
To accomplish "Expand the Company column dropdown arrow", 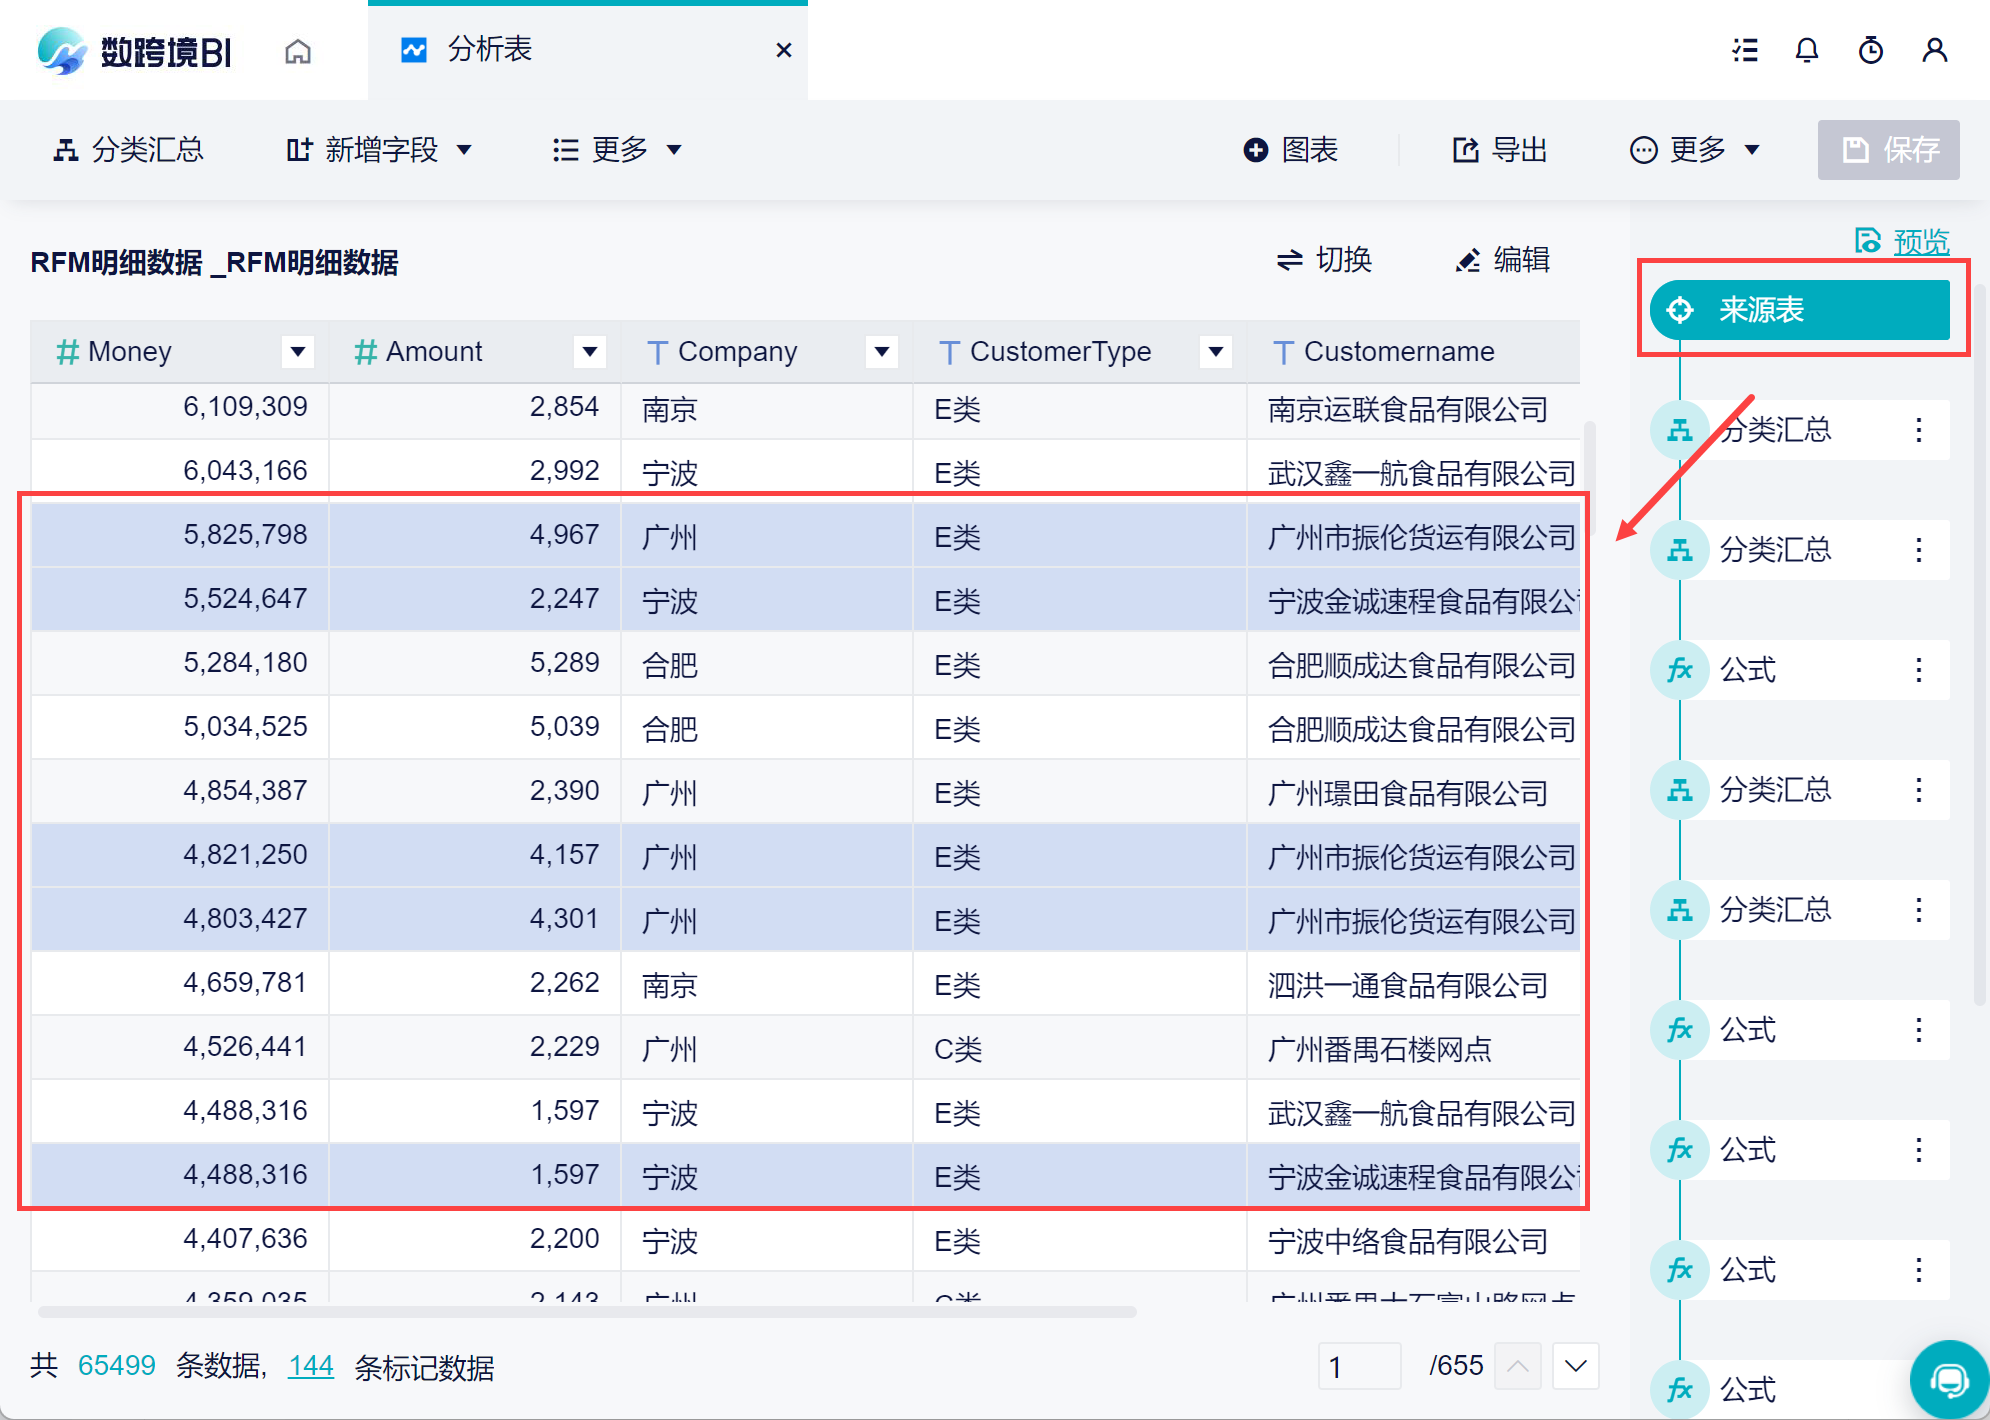I will (881, 351).
